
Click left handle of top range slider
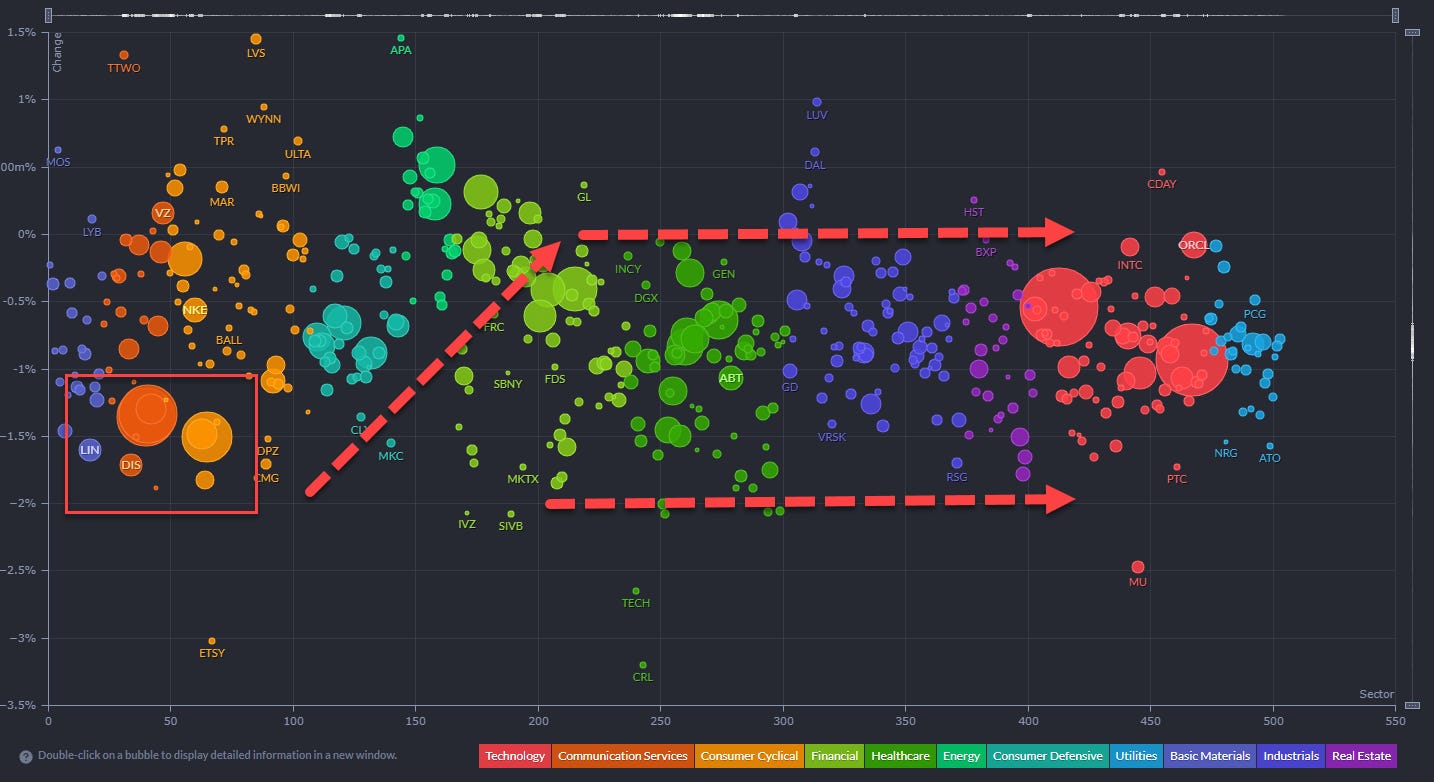coord(49,15)
